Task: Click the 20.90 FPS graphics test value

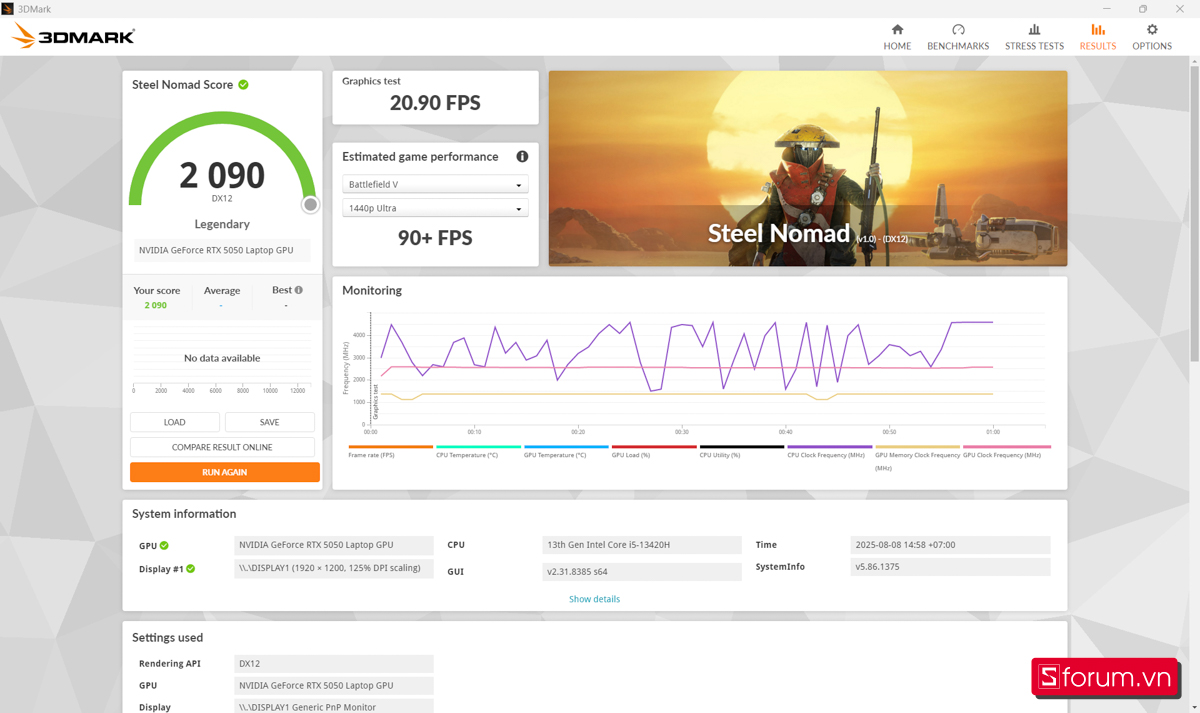Action: tap(435, 103)
